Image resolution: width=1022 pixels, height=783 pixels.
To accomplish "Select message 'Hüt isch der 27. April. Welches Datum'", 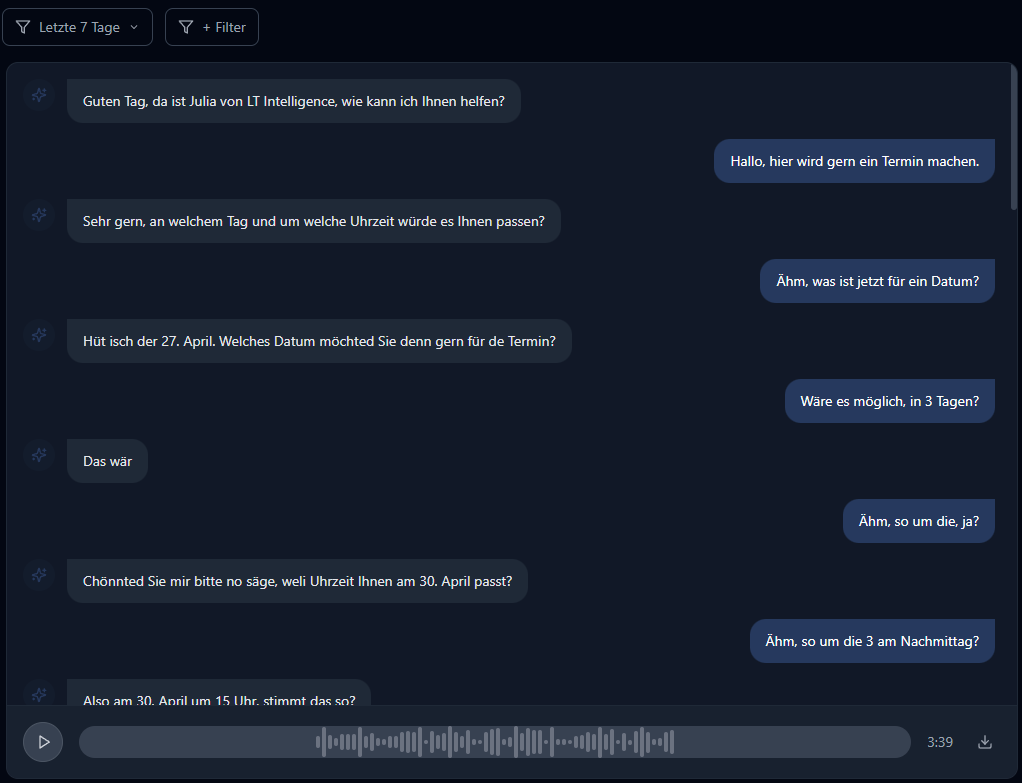I will coord(319,341).
